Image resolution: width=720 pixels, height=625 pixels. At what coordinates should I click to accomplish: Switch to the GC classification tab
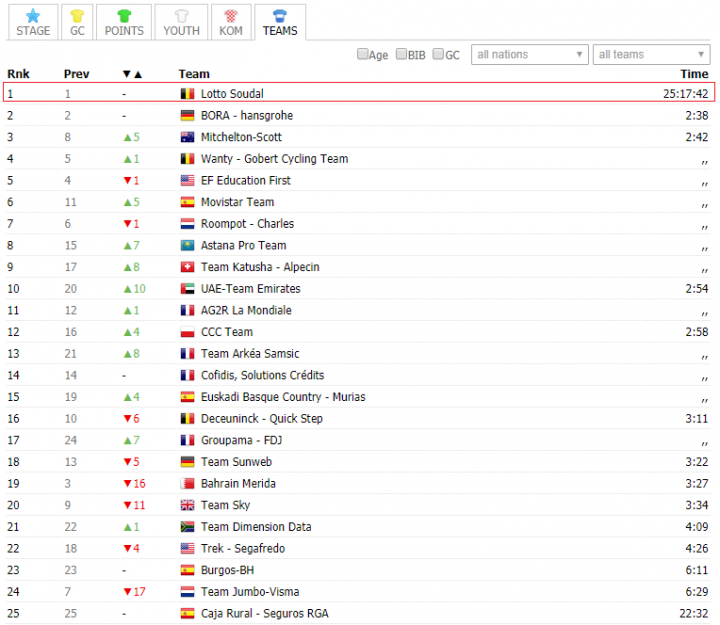77,23
